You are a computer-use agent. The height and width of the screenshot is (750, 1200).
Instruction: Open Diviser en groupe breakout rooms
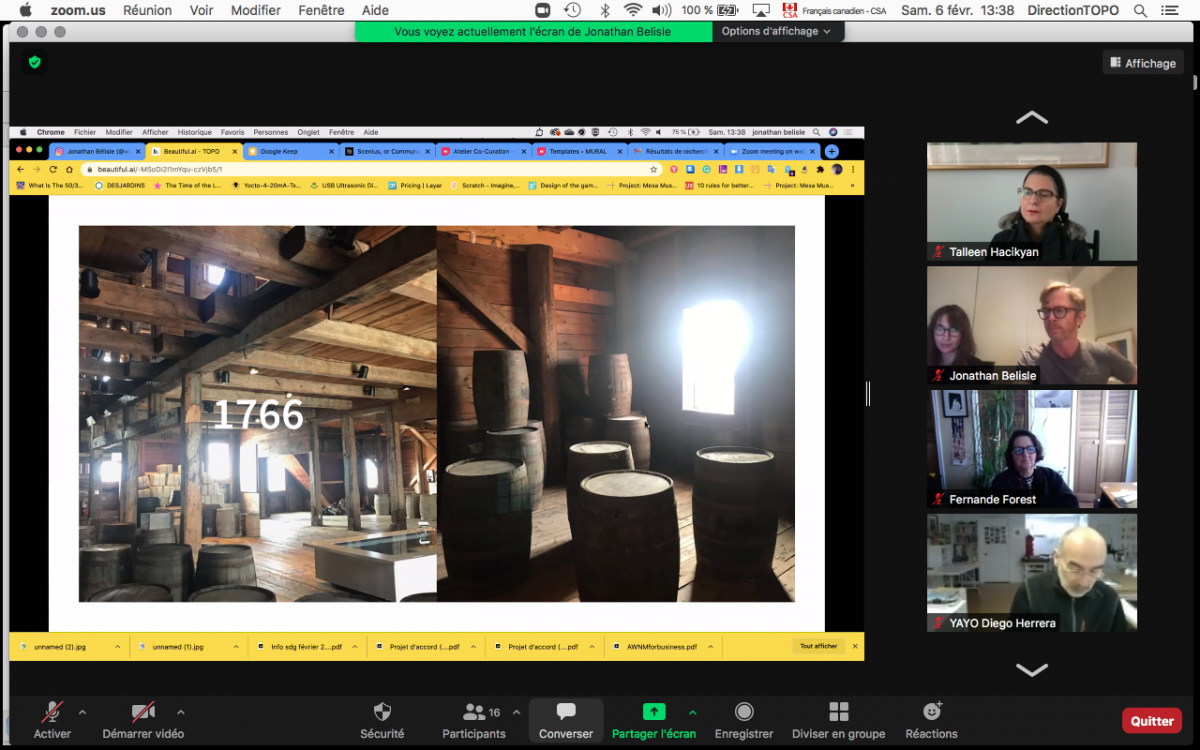[x=838, y=712]
